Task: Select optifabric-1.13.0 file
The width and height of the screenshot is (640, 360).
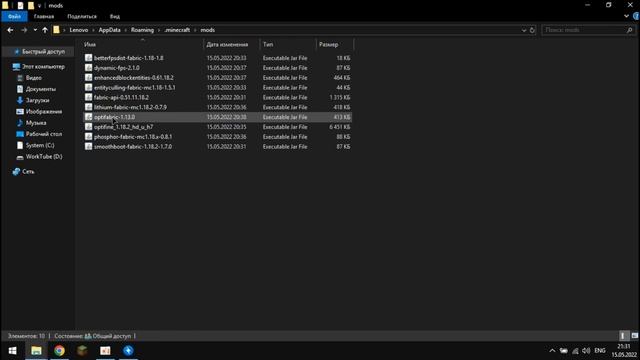Action: 114,117
